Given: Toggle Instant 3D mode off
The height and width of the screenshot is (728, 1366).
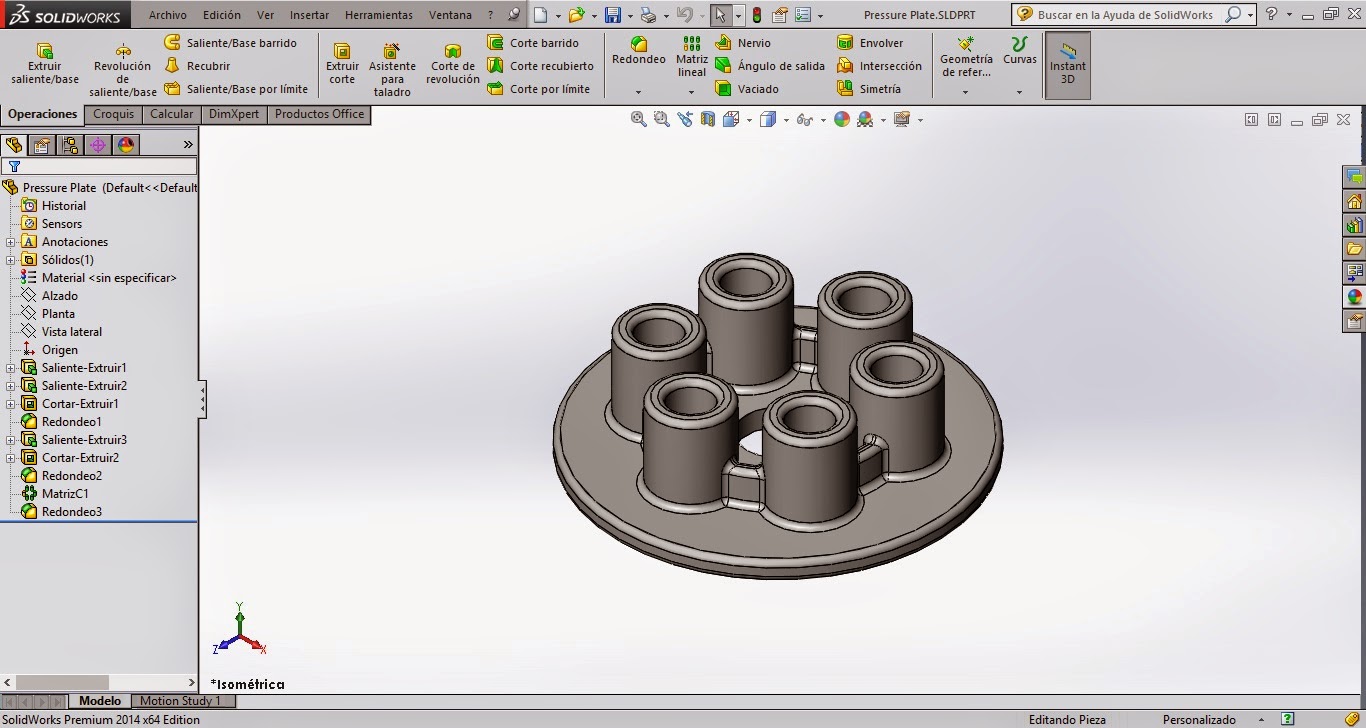Looking at the screenshot, I should 1067,63.
